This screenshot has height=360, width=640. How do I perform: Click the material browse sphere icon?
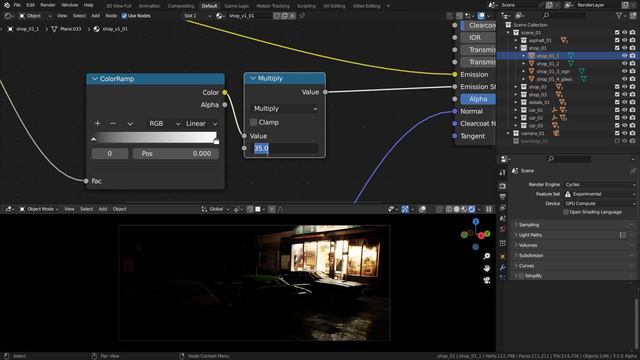(x=219, y=16)
